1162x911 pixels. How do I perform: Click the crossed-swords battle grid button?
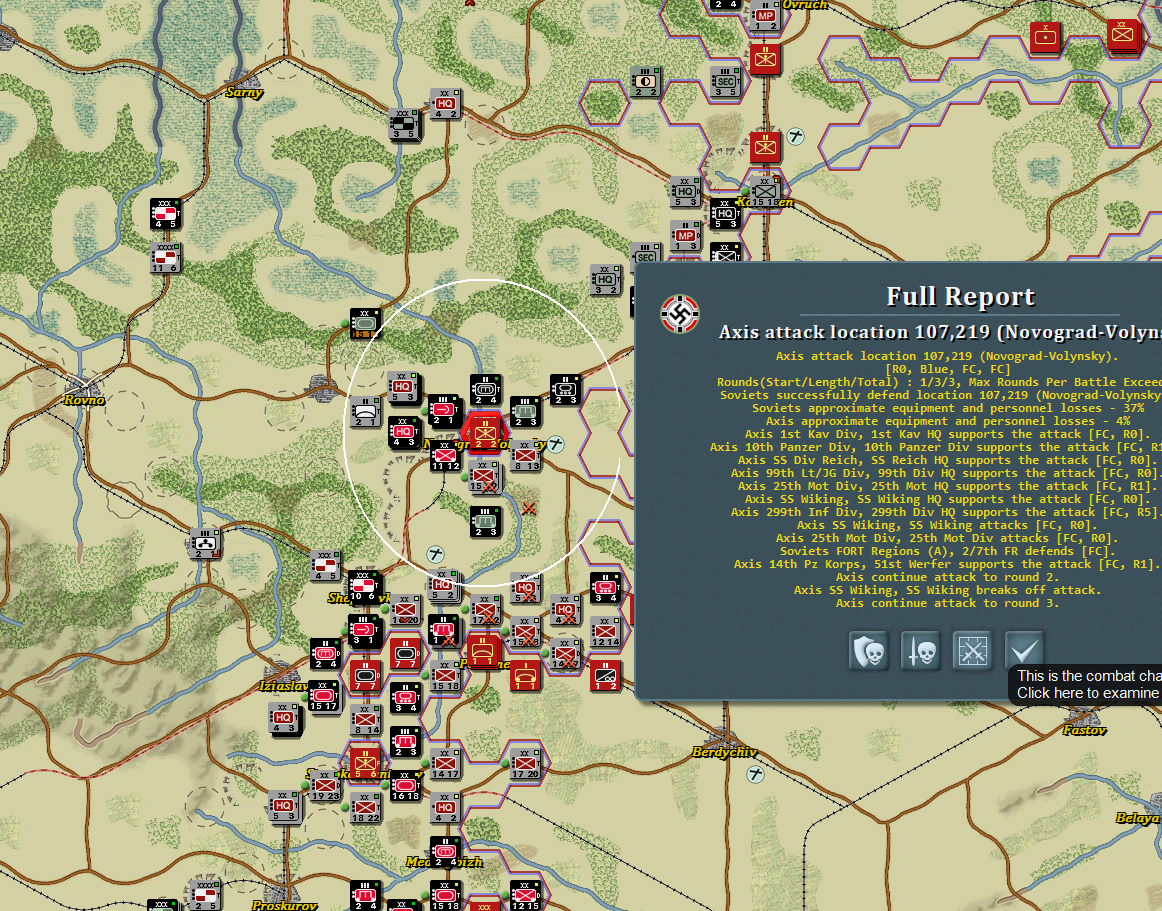(972, 651)
